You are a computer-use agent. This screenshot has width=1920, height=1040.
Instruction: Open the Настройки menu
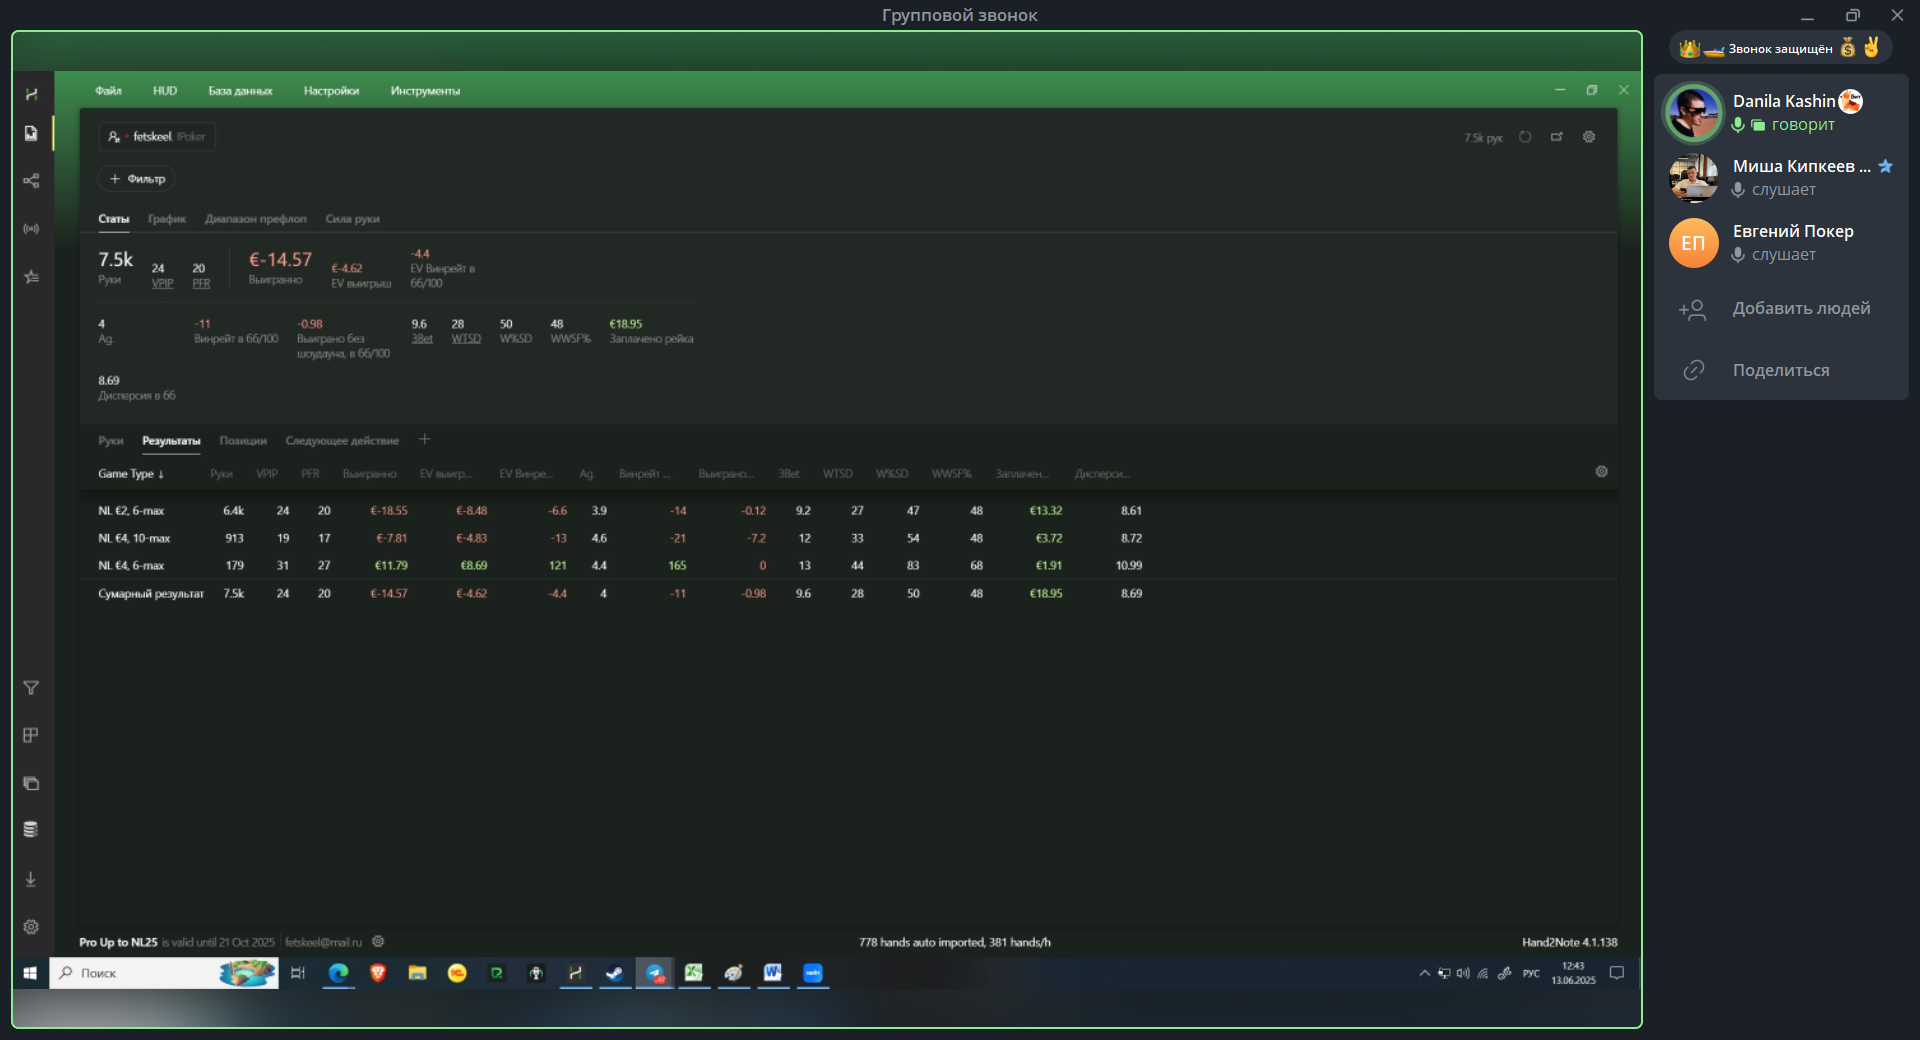click(331, 91)
